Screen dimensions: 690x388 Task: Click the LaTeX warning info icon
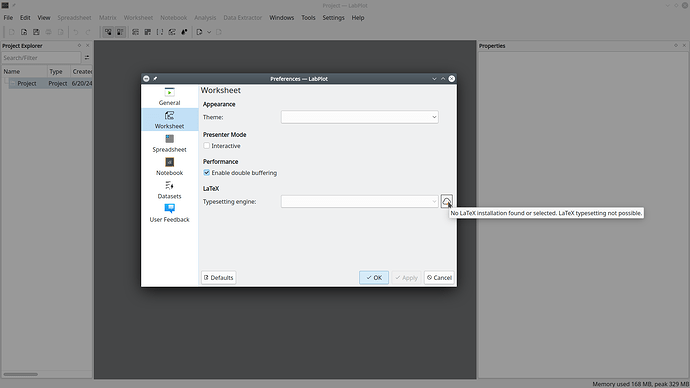[x=446, y=201]
